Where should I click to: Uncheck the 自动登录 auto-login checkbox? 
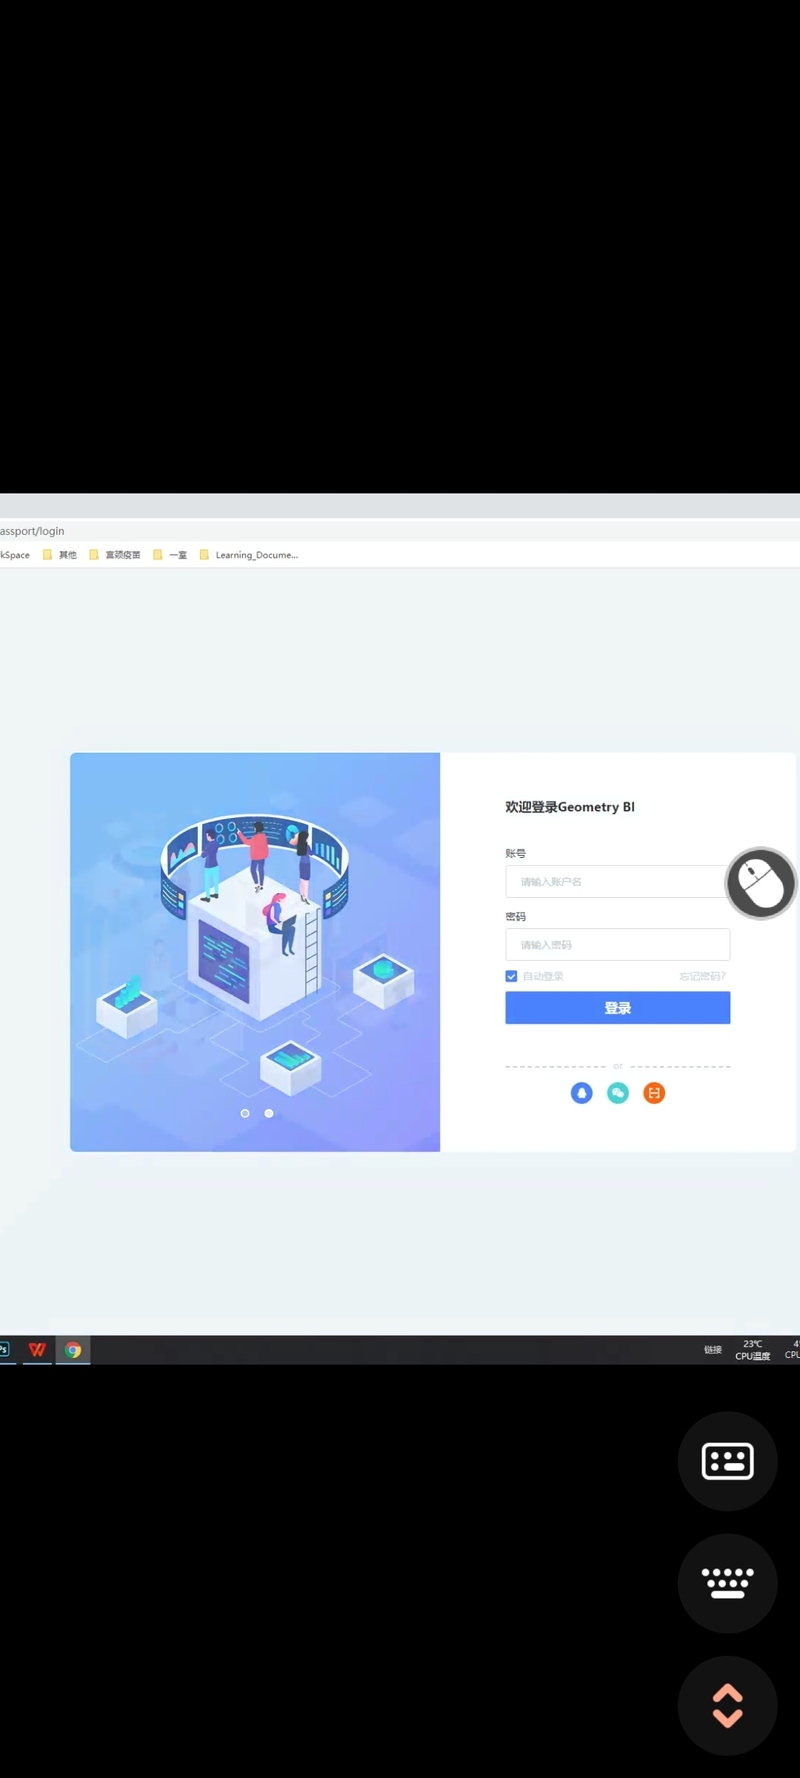pyautogui.click(x=511, y=976)
